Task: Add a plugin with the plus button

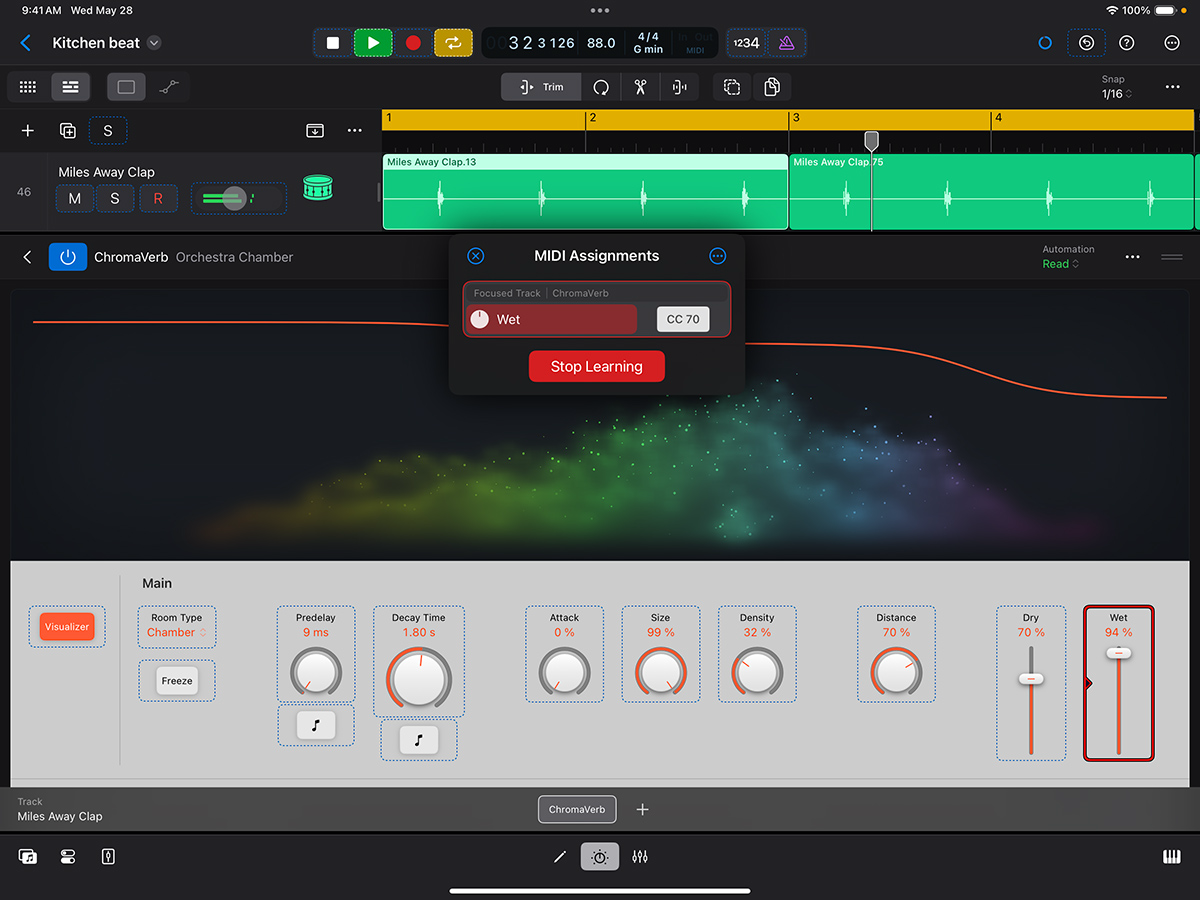Action: click(642, 809)
